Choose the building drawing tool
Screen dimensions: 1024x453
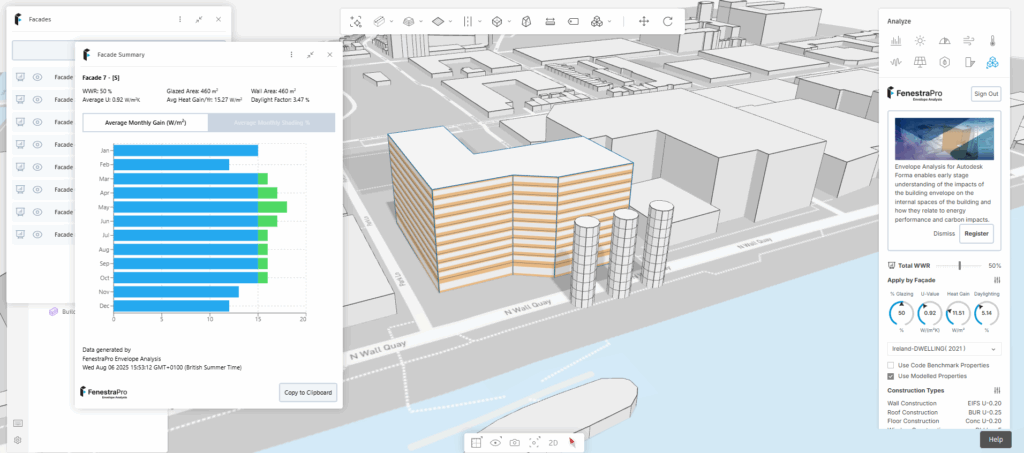tap(379, 22)
